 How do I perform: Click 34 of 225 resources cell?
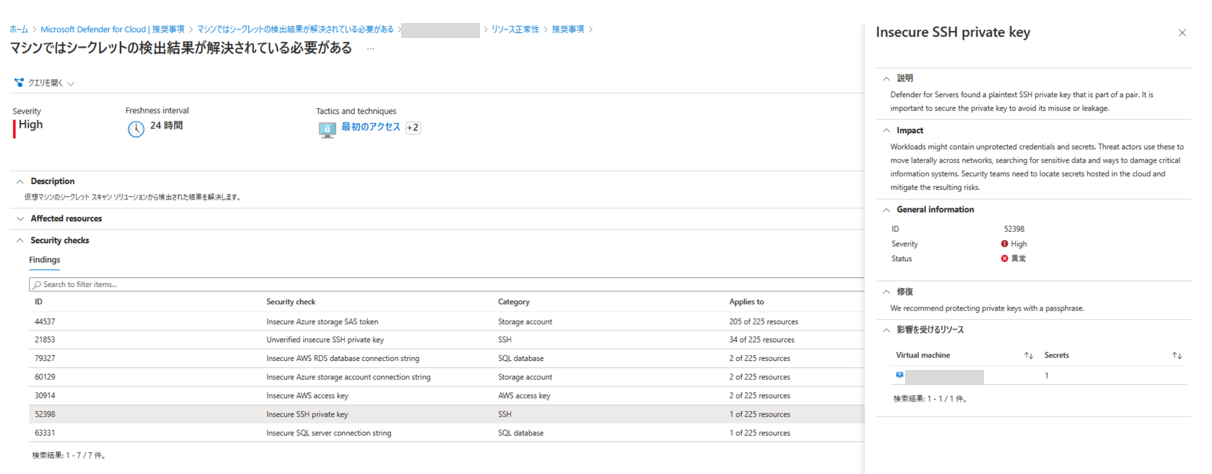tap(762, 340)
